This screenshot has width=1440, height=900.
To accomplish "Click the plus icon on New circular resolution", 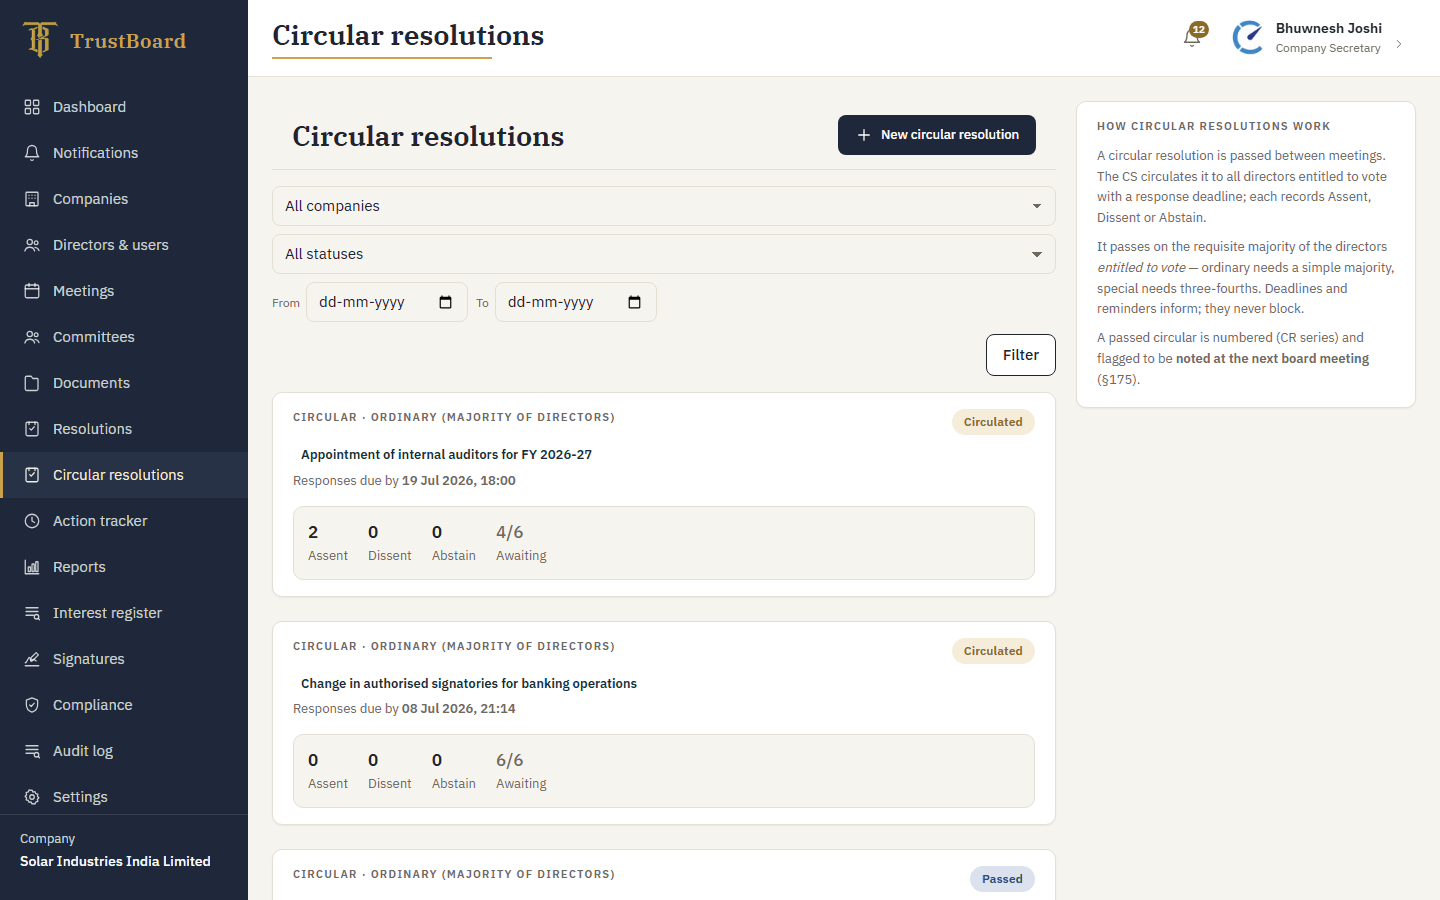I will pyautogui.click(x=864, y=135).
